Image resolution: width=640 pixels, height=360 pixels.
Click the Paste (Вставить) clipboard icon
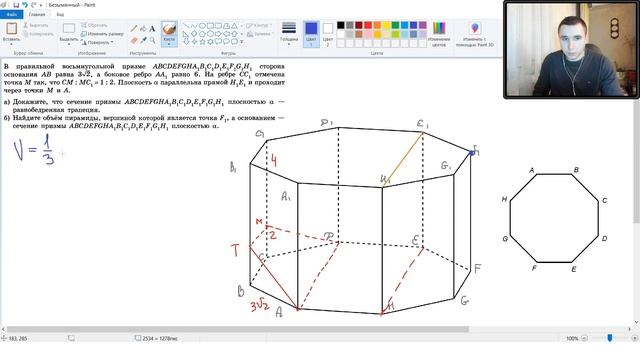(11, 29)
